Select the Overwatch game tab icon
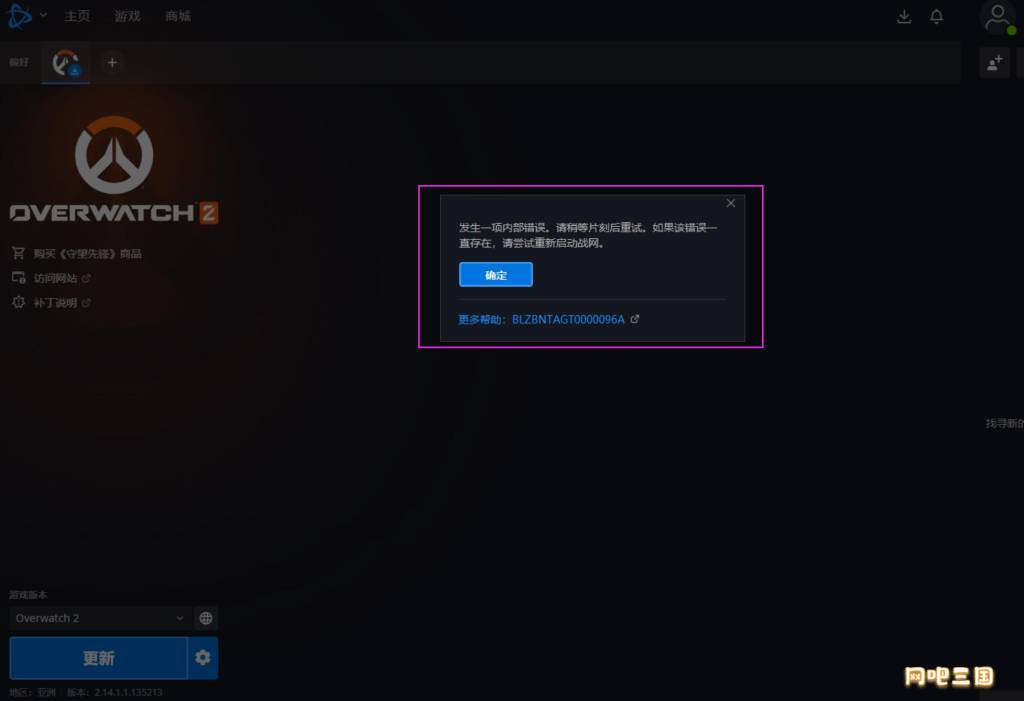The width and height of the screenshot is (1024, 701). [65, 63]
